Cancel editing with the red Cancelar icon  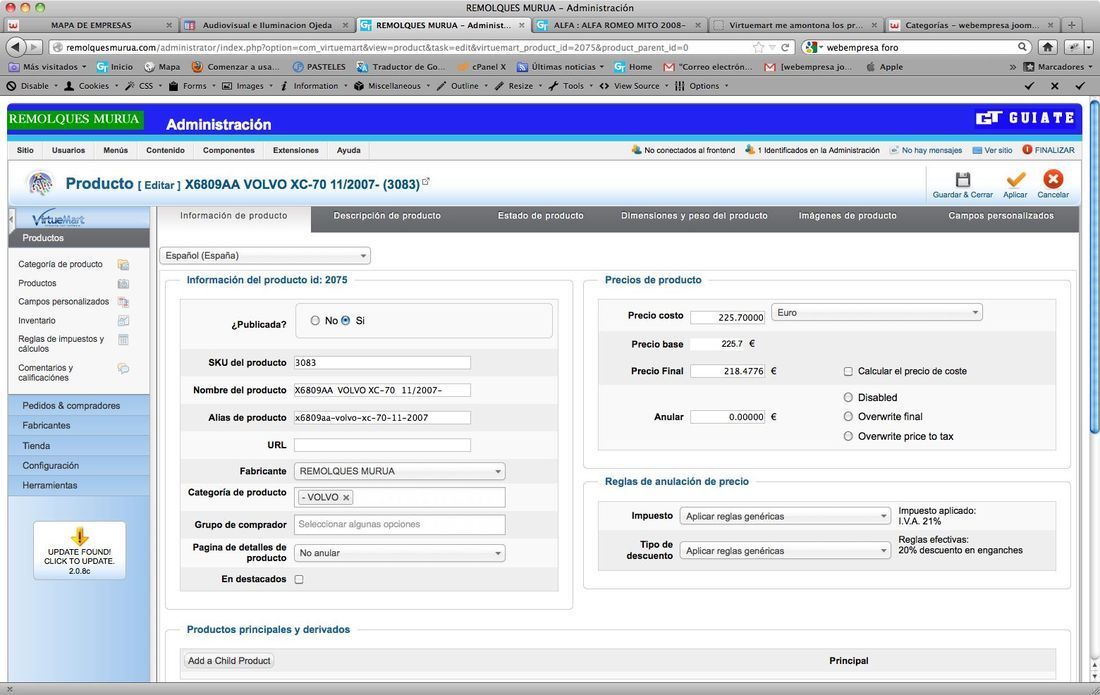click(1053, 179)
